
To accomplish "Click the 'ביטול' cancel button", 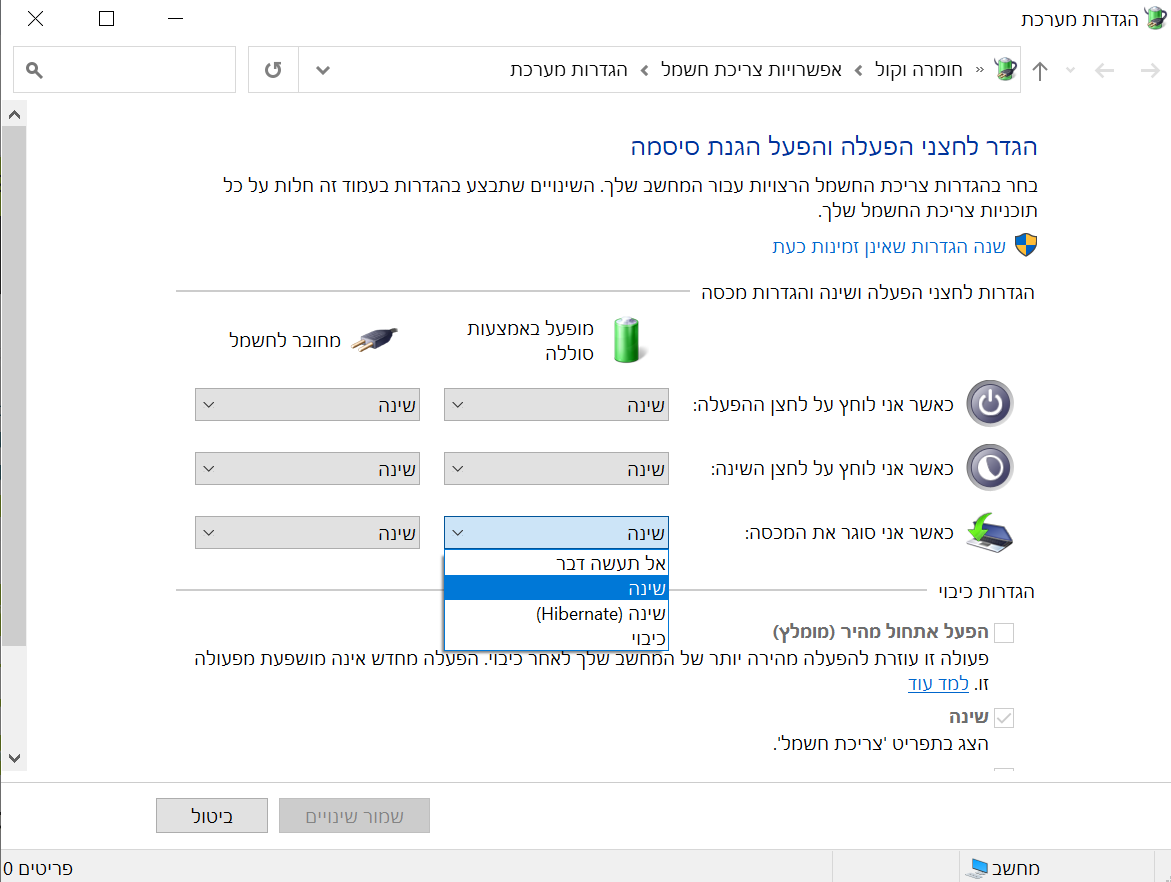I will pyautogui.click(x=212, y=816).
